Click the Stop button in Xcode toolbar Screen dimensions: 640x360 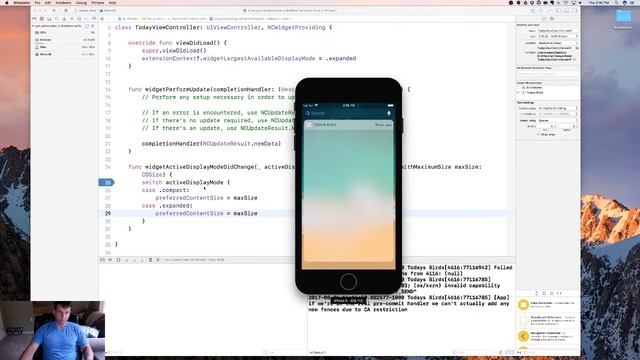[x=66, y=11]
